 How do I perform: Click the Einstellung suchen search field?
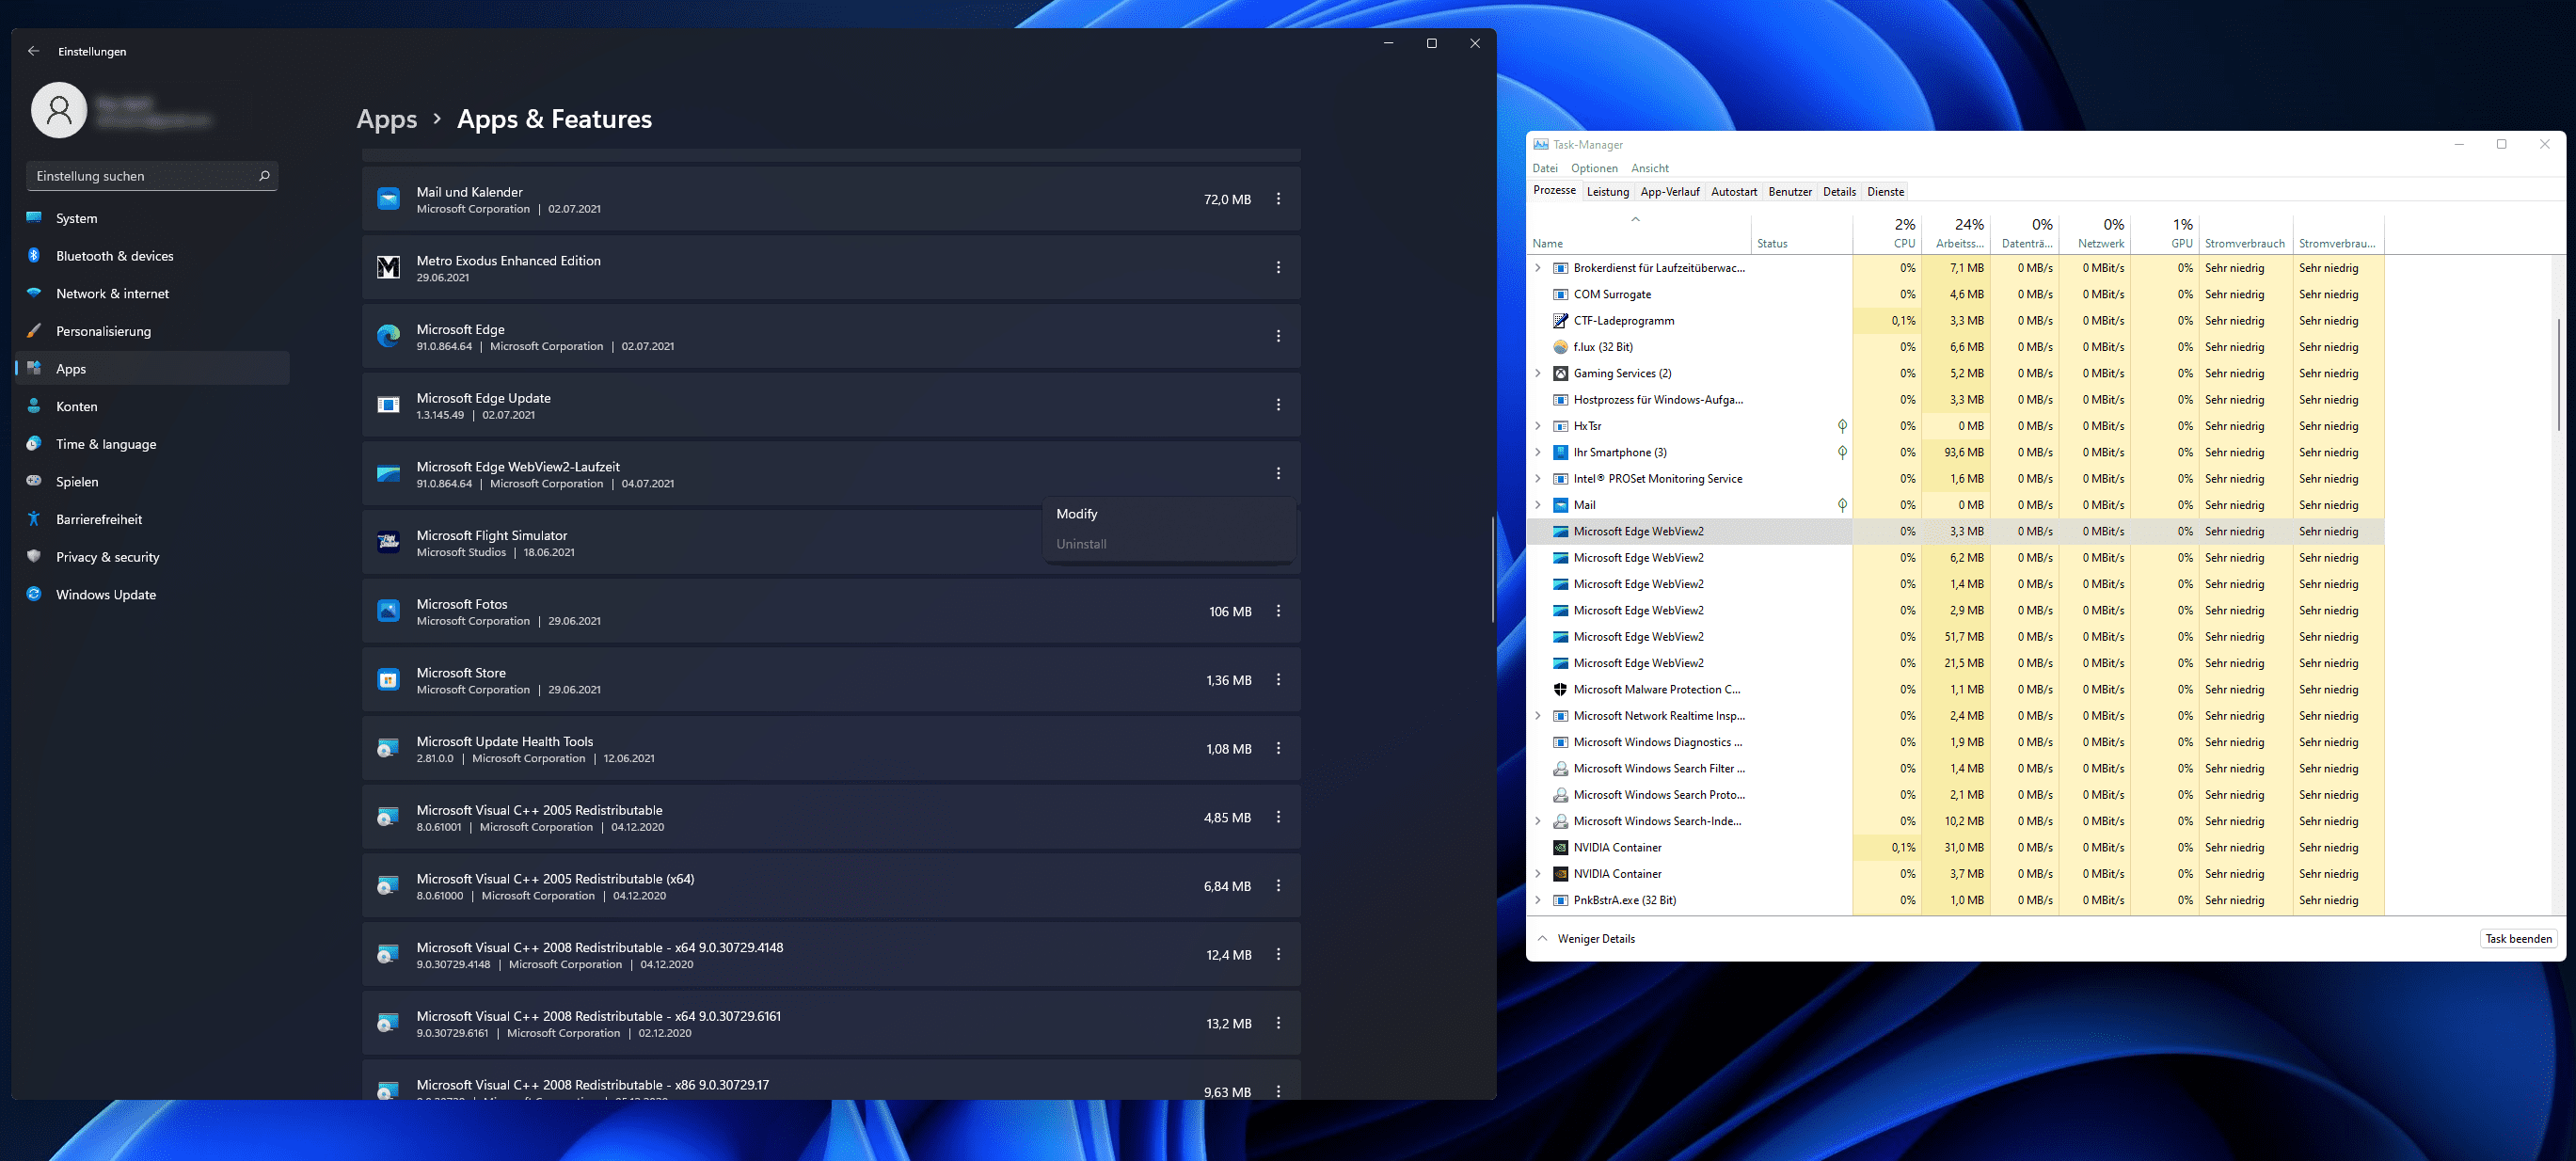click(x=152, y=176)
